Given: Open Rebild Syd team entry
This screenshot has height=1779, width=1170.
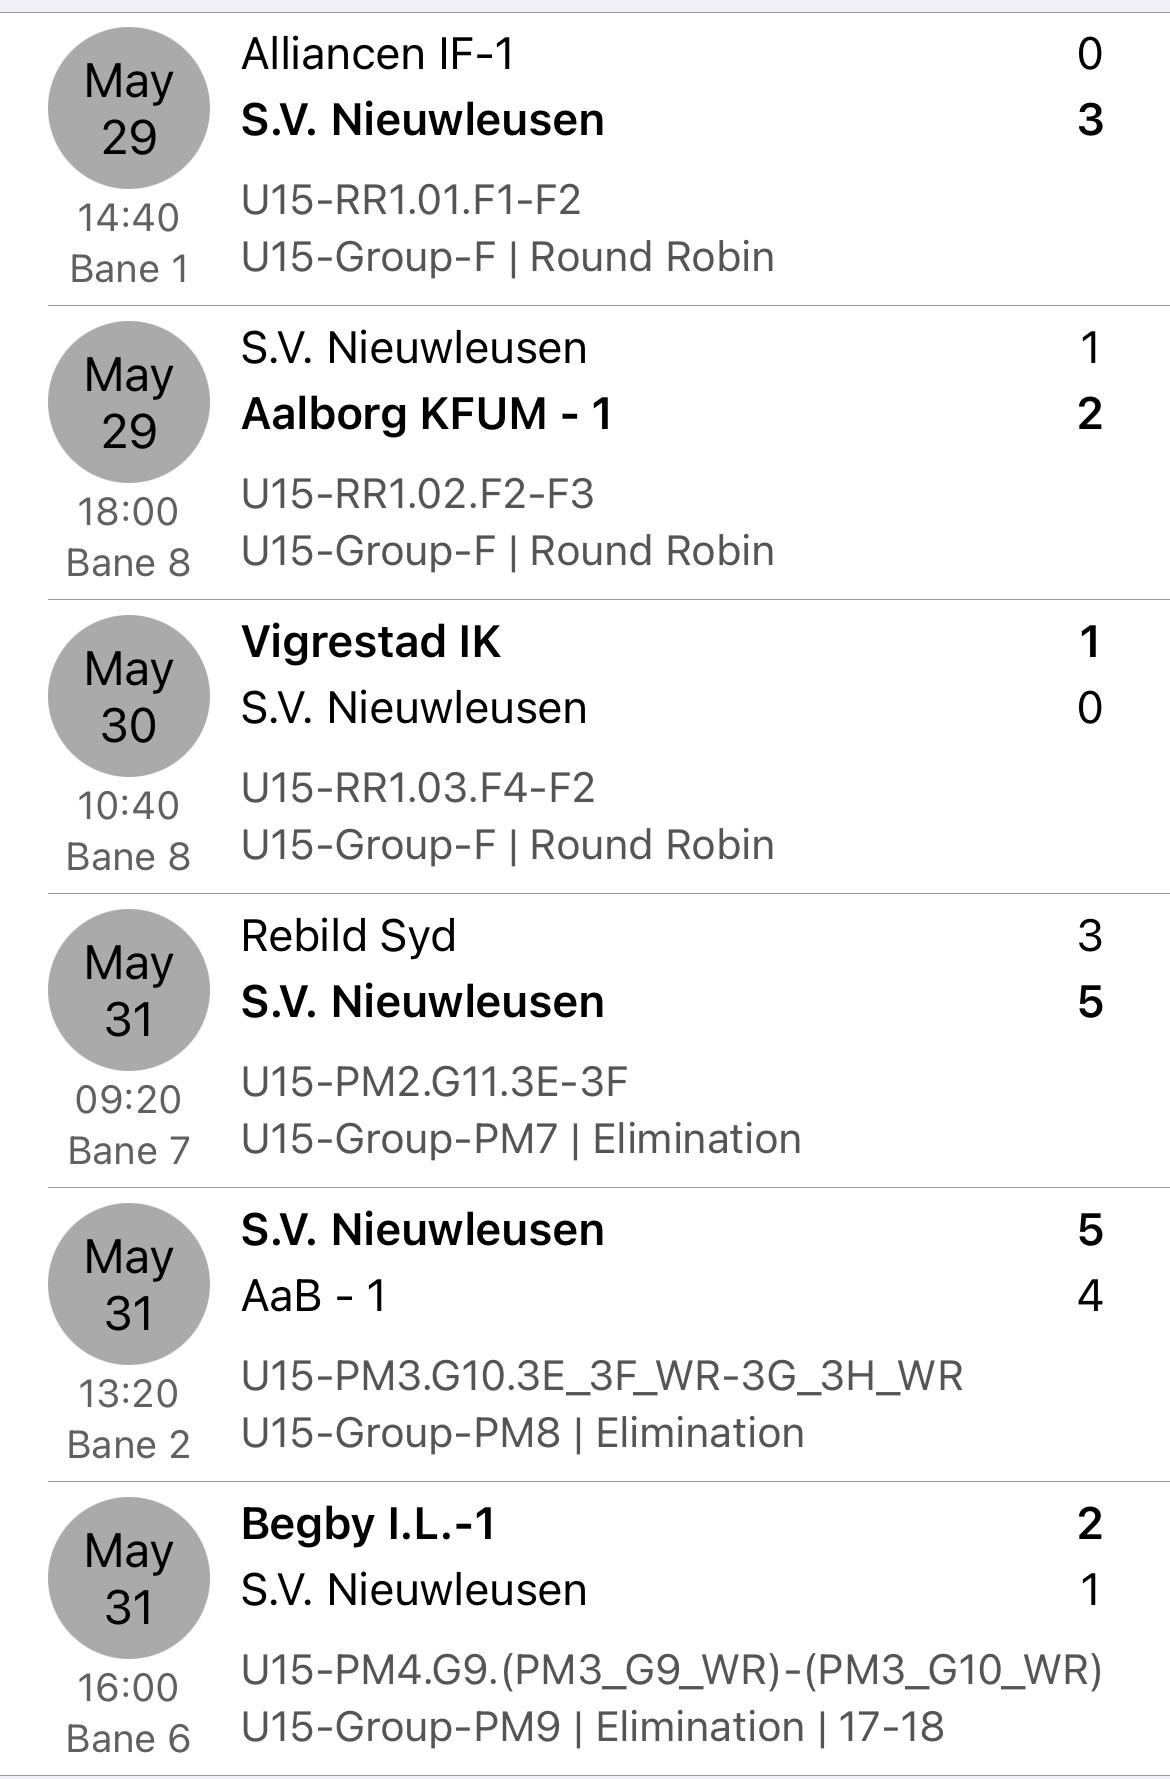Looking at the screenshot, I should coord(348,937).
